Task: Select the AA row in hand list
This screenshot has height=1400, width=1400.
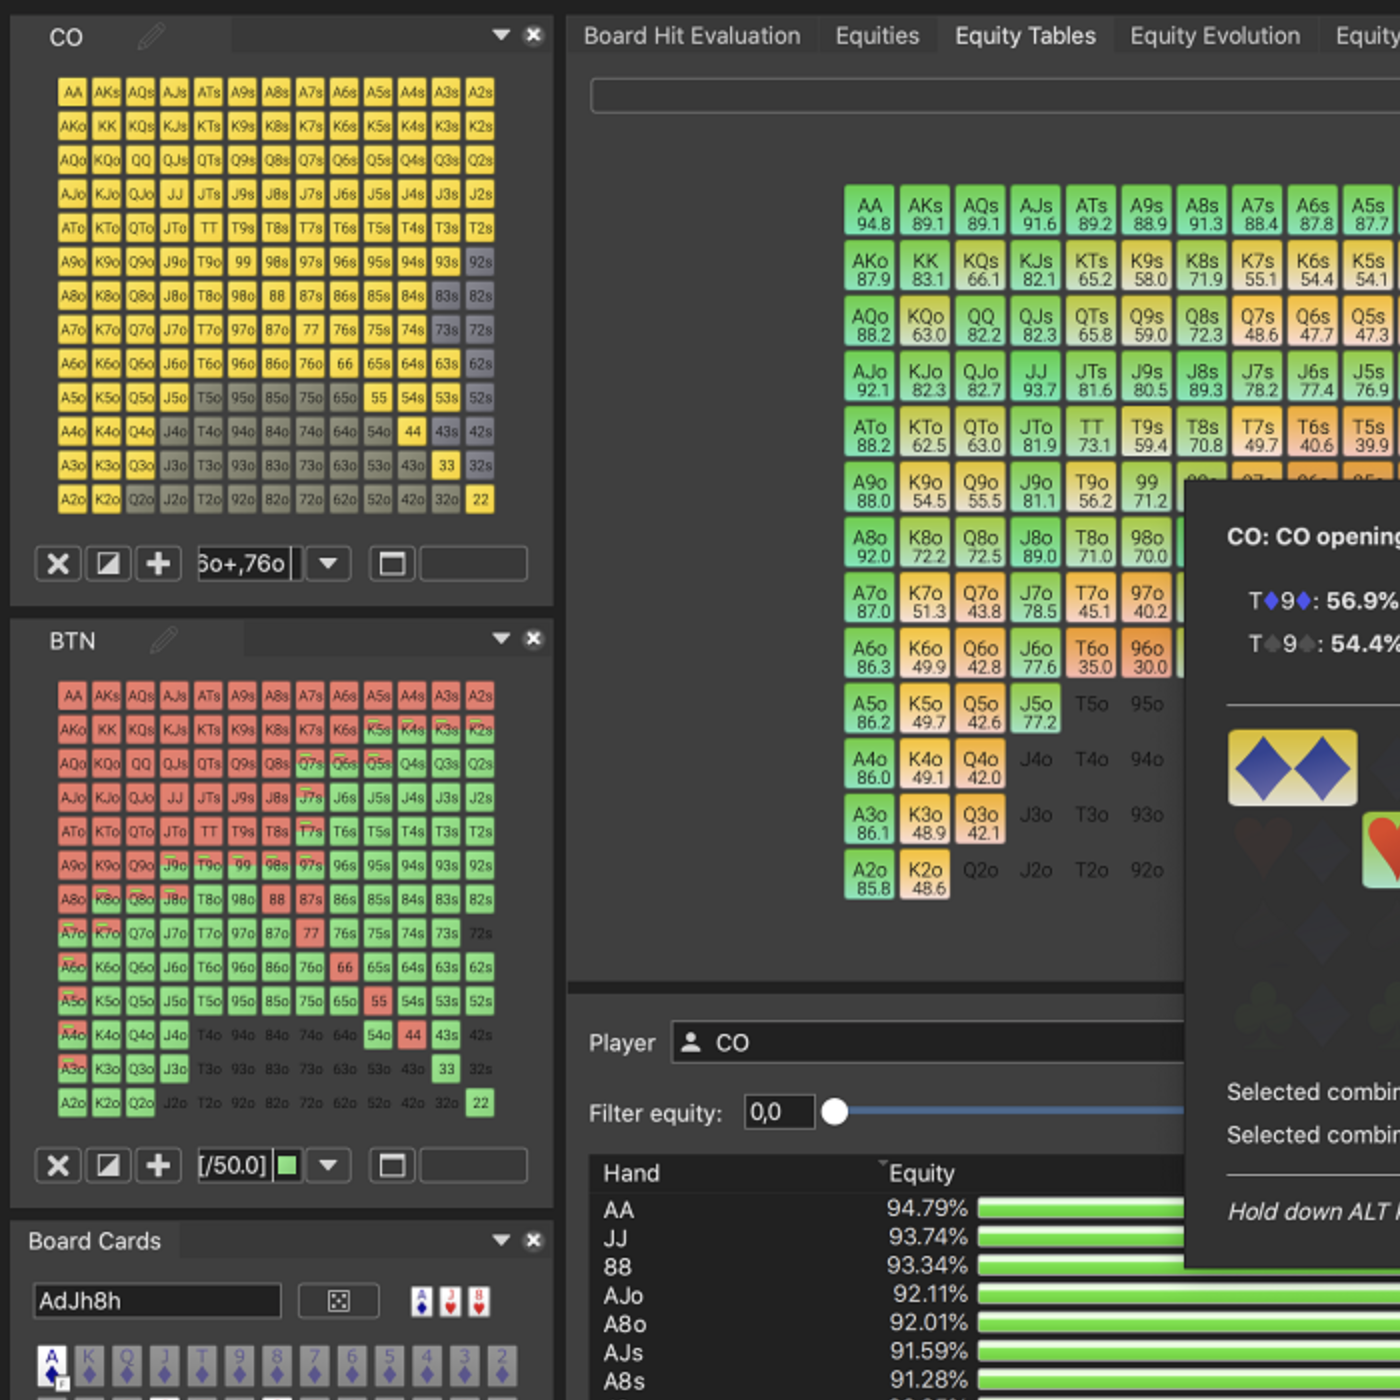Action: 619,1210
